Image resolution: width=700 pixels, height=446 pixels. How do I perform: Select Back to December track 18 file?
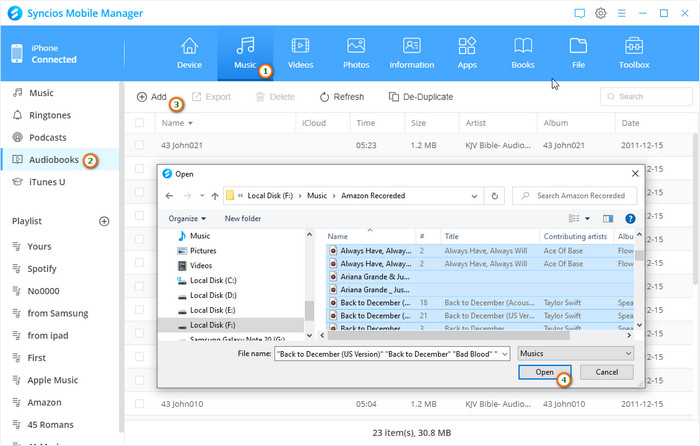(x=480, y=303)
